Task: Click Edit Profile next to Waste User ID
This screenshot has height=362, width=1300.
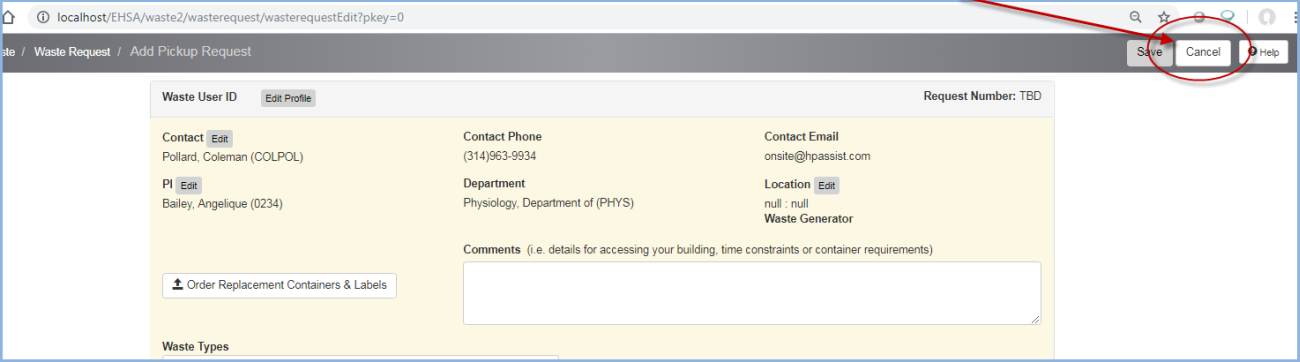Action: click(288, 98)
